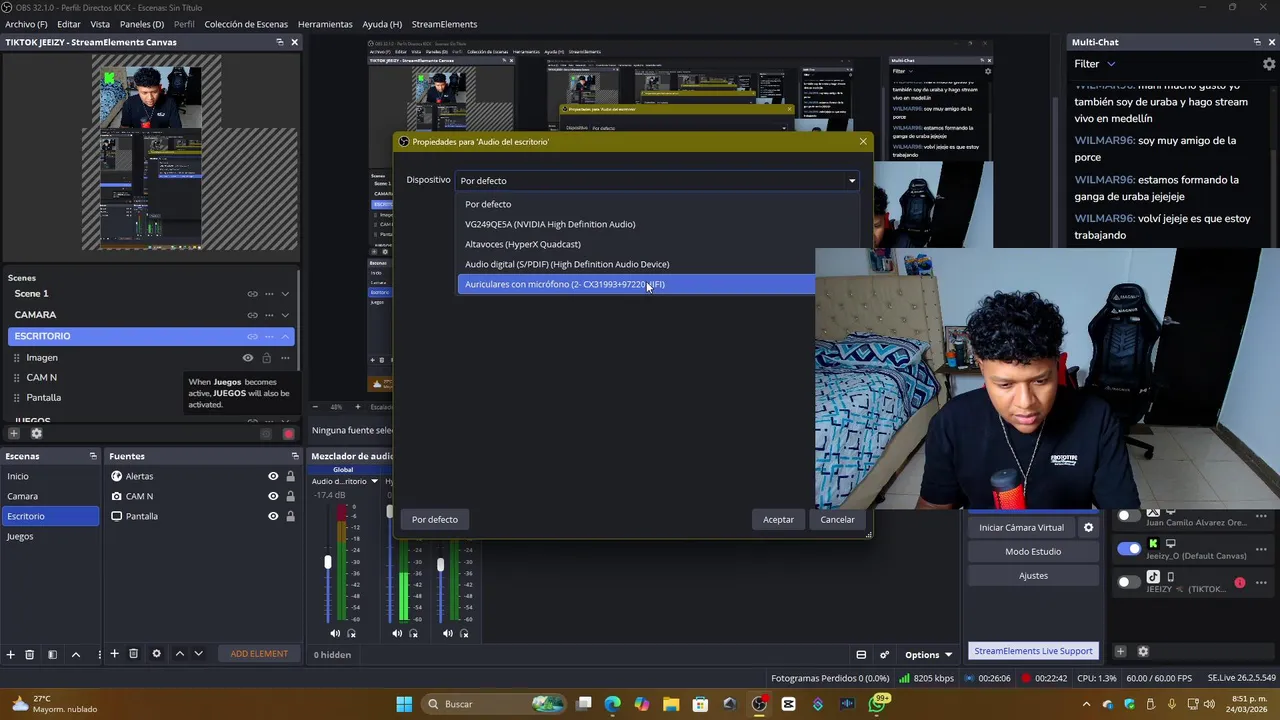The height and width of the screenshot is (720, 1280).
Task: Remove source with Fuentes trash icon
Action: tap(133, 654)
